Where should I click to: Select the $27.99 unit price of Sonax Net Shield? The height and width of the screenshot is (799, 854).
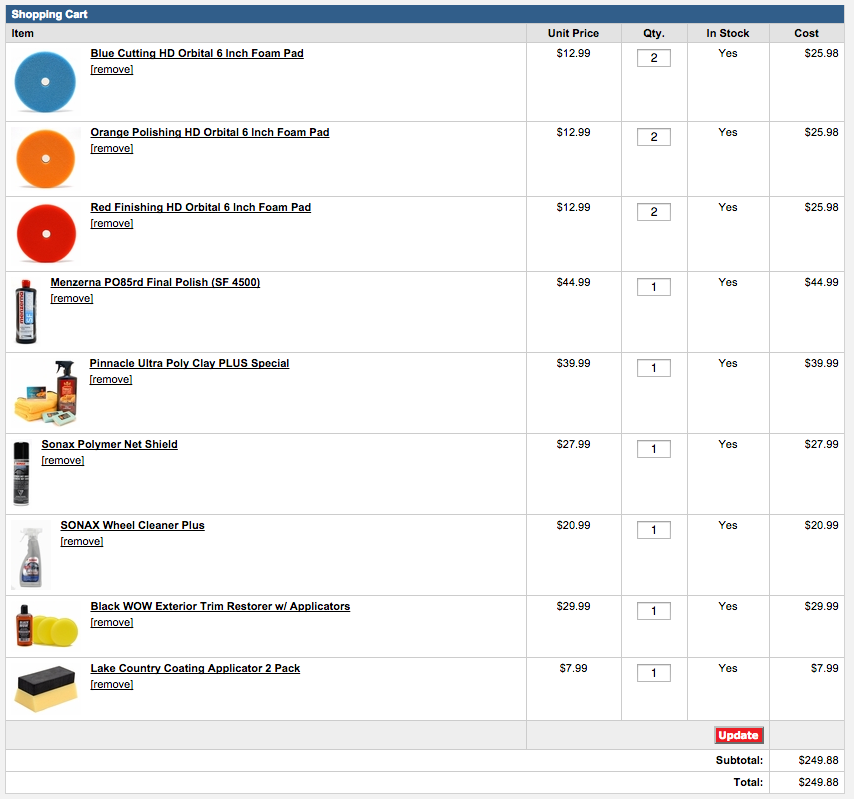tap(573, 445)
